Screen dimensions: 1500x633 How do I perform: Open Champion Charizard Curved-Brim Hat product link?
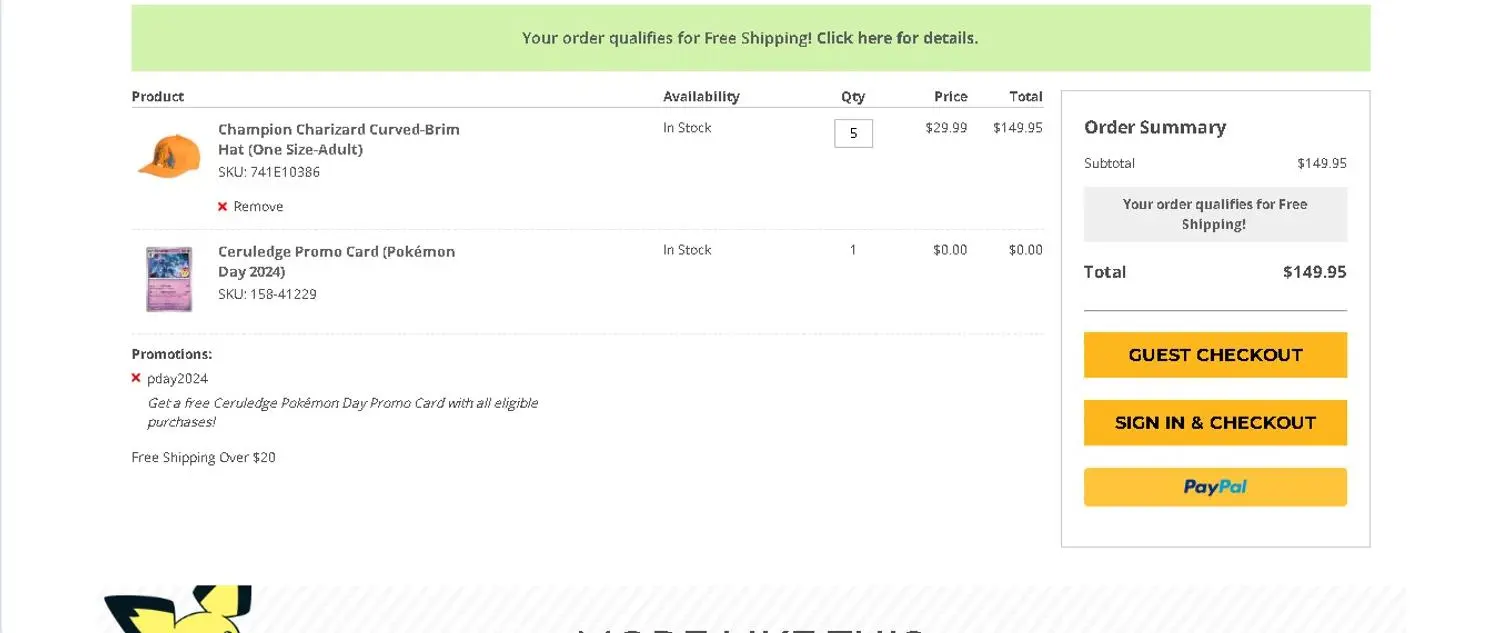[x=338, y=139]
